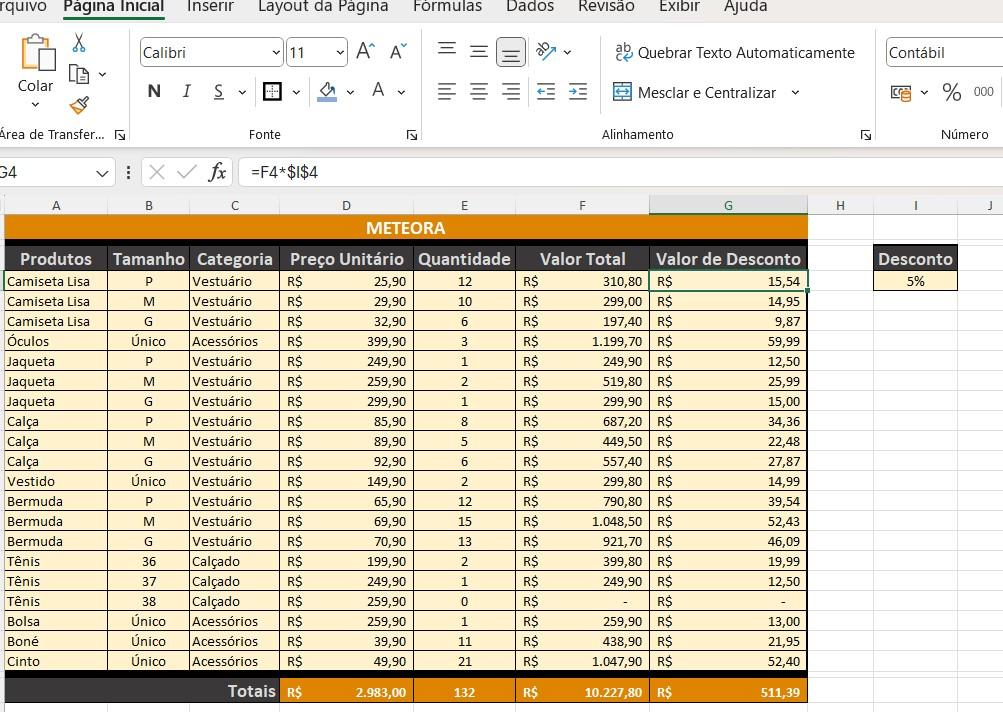Click the METEORA title cell
1003x712 pixels.
point(406,228)
